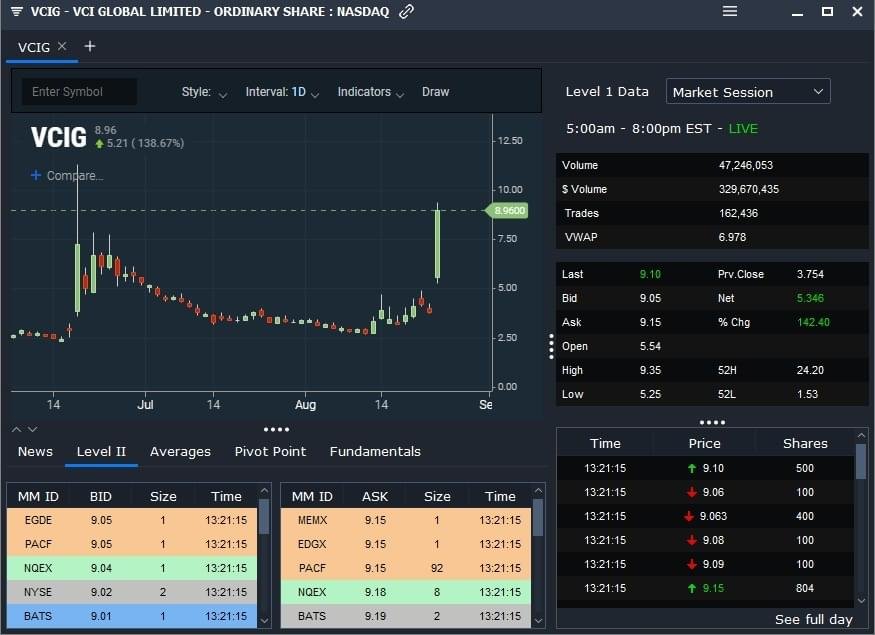The width and height of the screenshot is (875, 635).
Task: Open the Interval 1D dropdown
Action: tap(282, 92)
